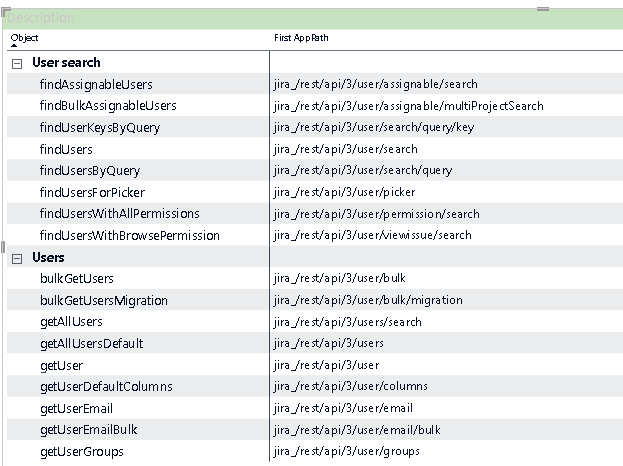Viewport: 623px width, 466px height.
Task: Click the path jira_/rest/api/3/user/search/query
Action: pyautogui.click(x=363, y=170)
